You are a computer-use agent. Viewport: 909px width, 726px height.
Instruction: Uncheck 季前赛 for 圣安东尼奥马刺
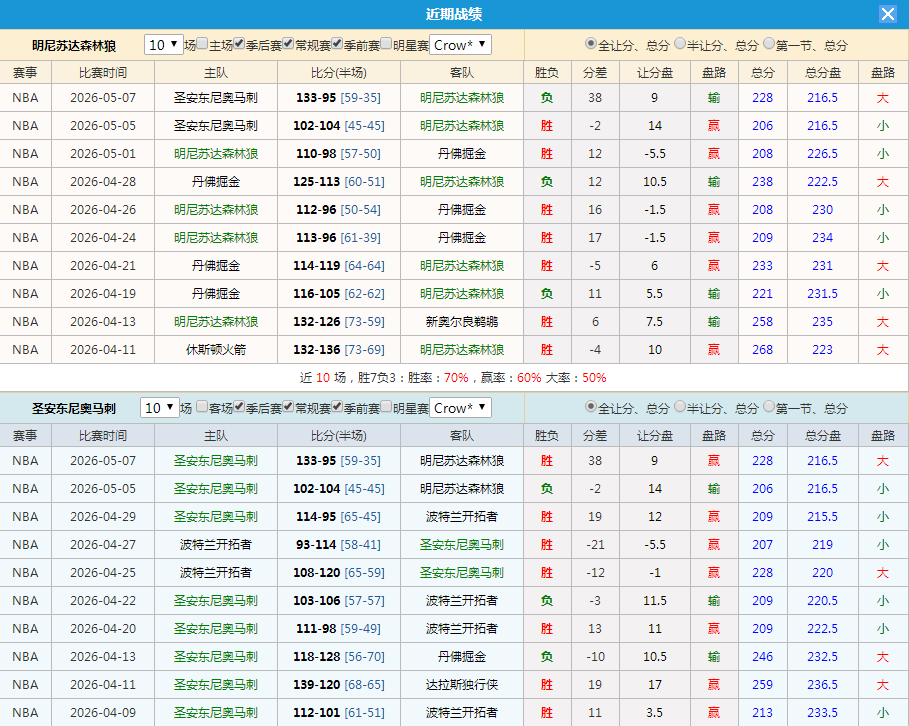coord(337,406)
